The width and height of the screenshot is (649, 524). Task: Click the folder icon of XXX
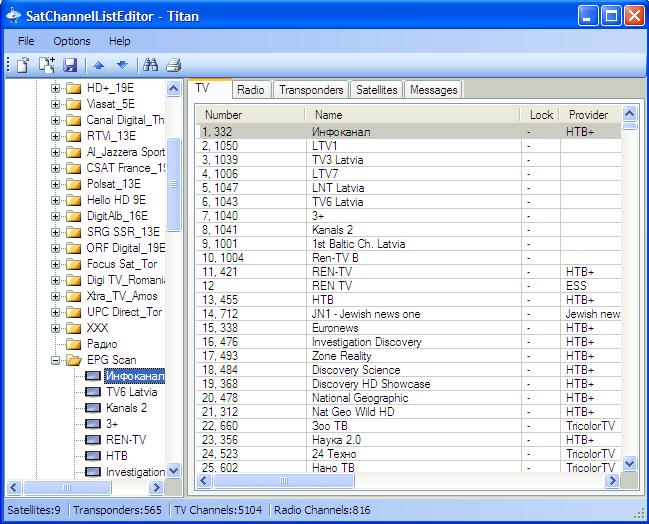(x=74, y=328)
